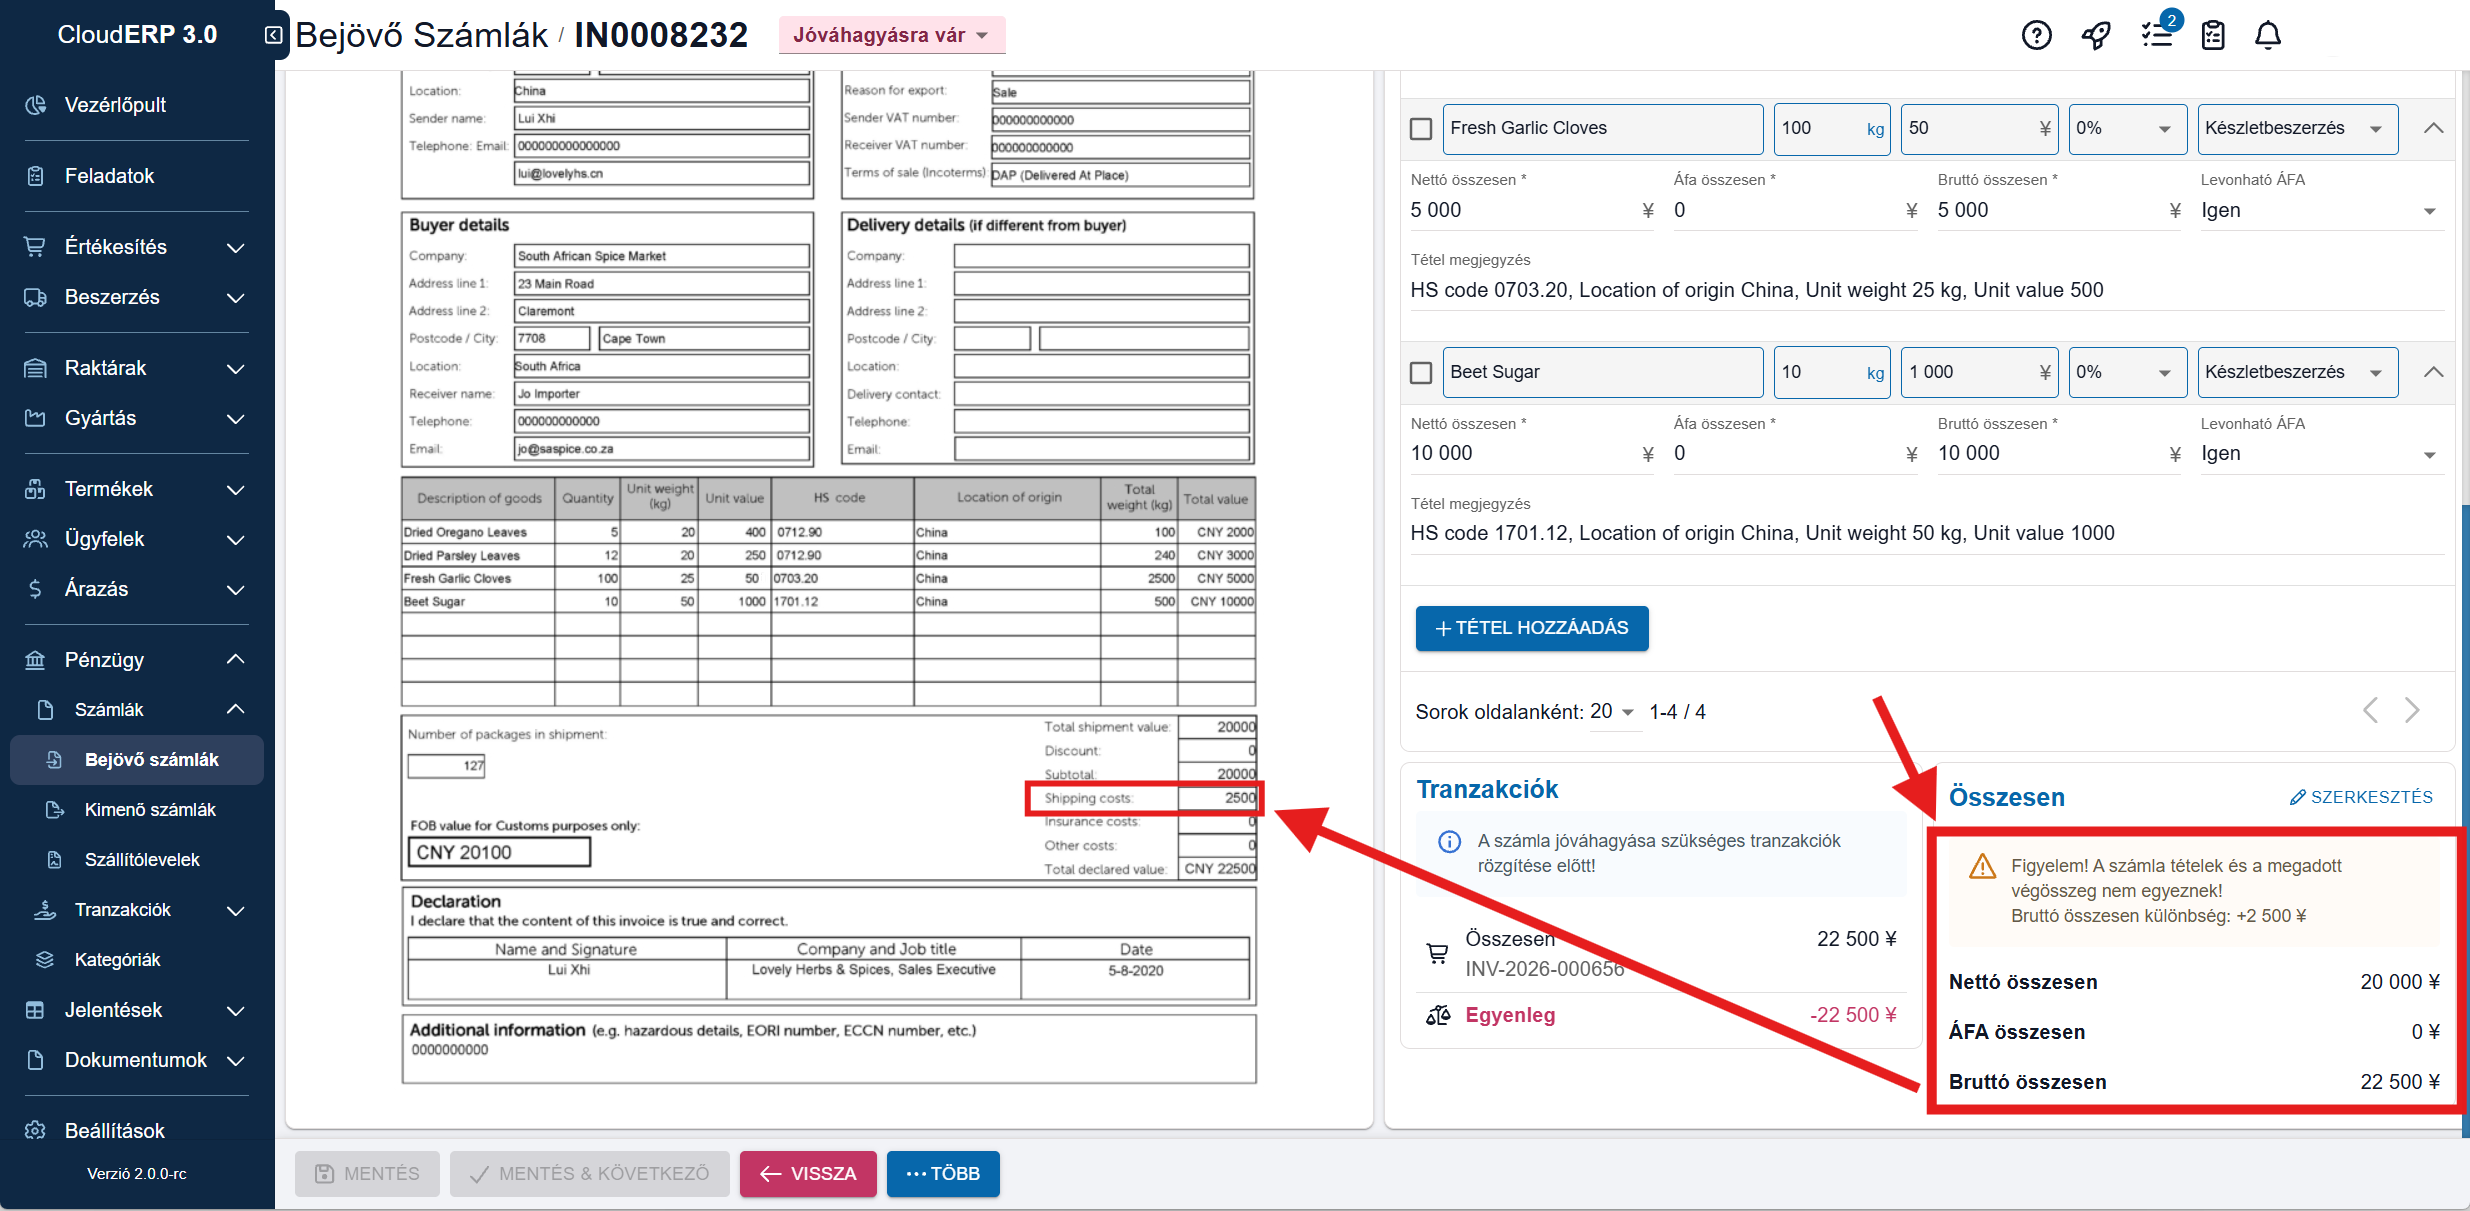Click the SZERKESZTÉS pencil edit link
2470x1211 pixels.
2361,797
